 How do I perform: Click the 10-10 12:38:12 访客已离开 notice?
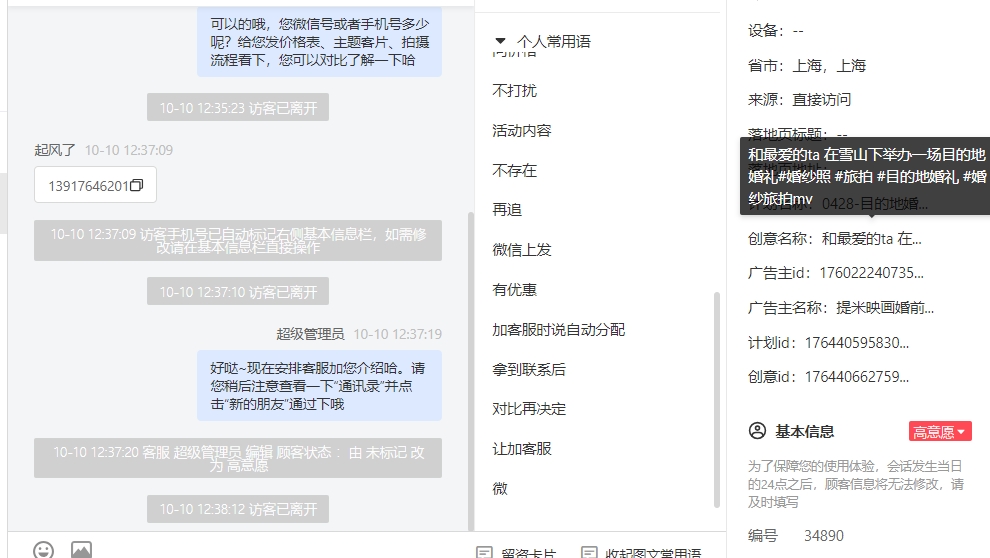pyautogui.click(x=238, y=509)
